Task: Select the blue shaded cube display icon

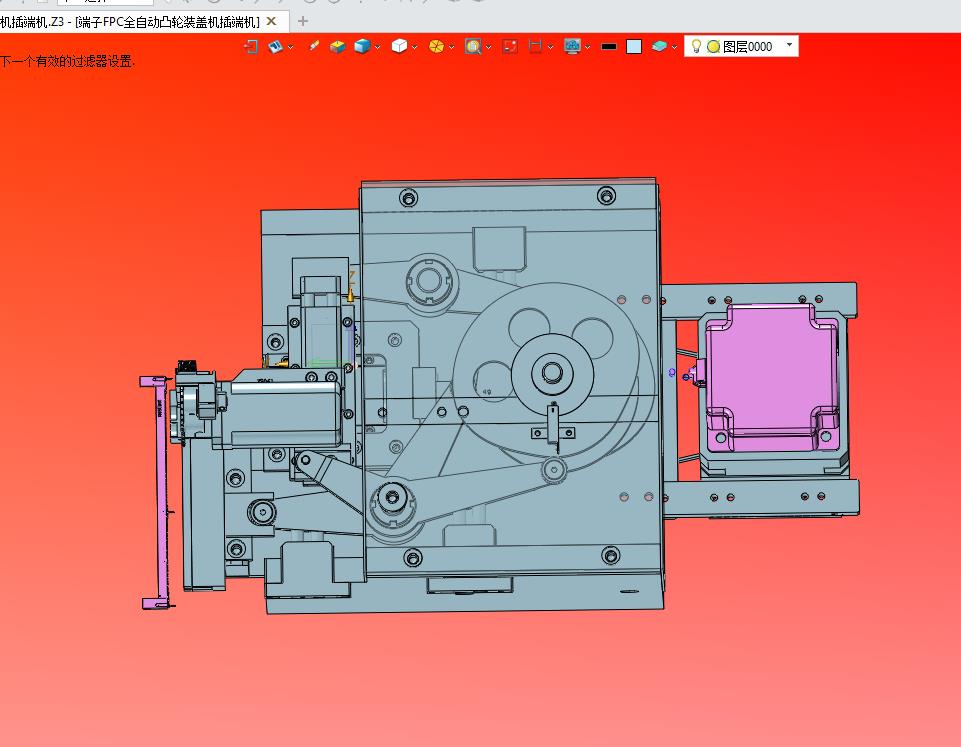Action: [362, 47]
